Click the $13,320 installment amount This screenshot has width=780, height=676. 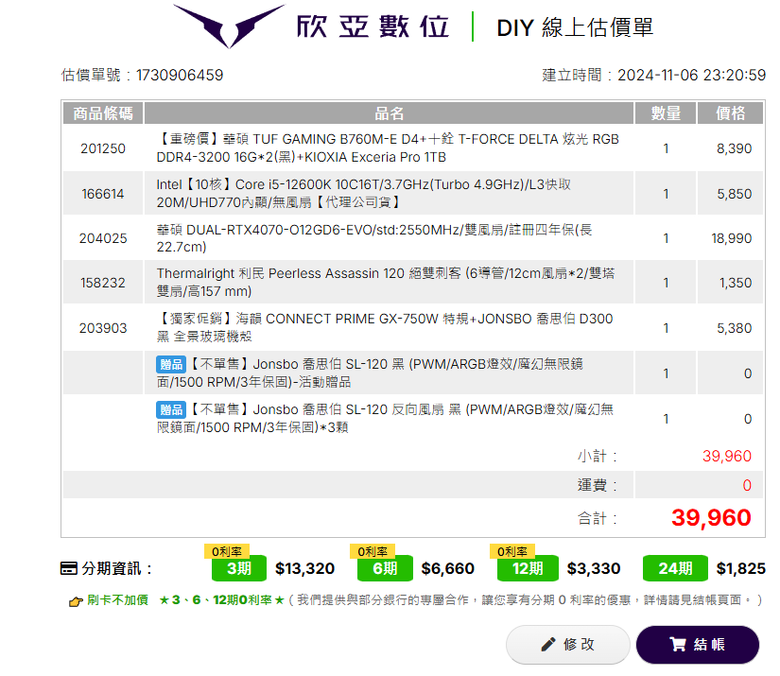305,568
